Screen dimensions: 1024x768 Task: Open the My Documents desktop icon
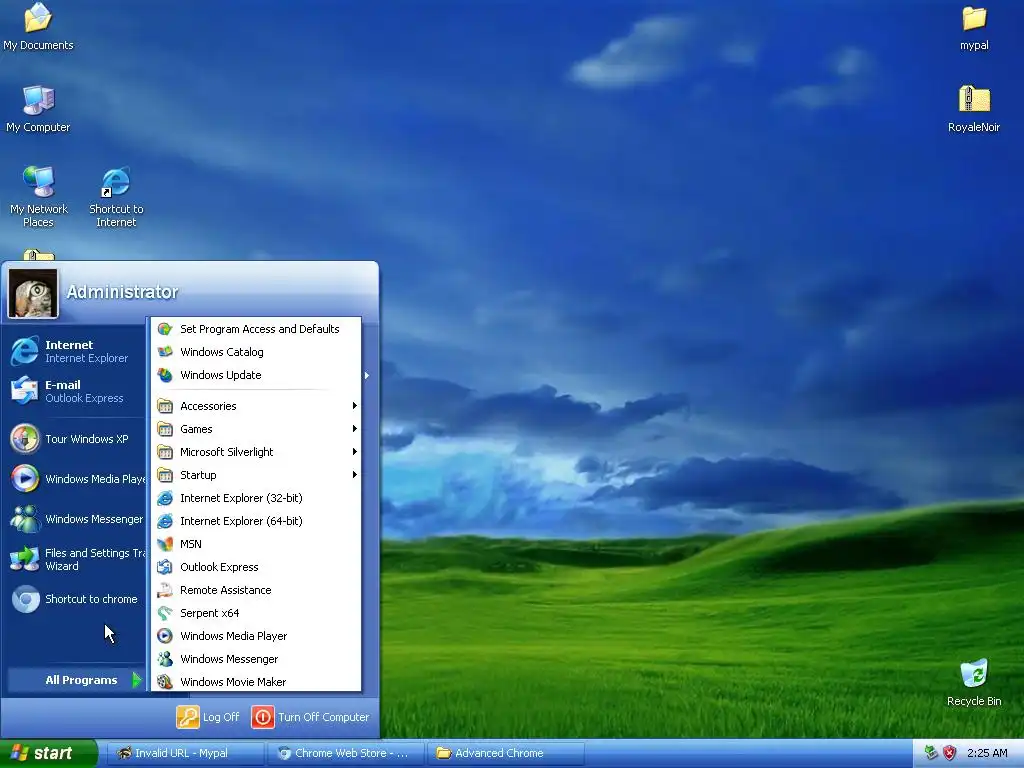coord(38,26)
